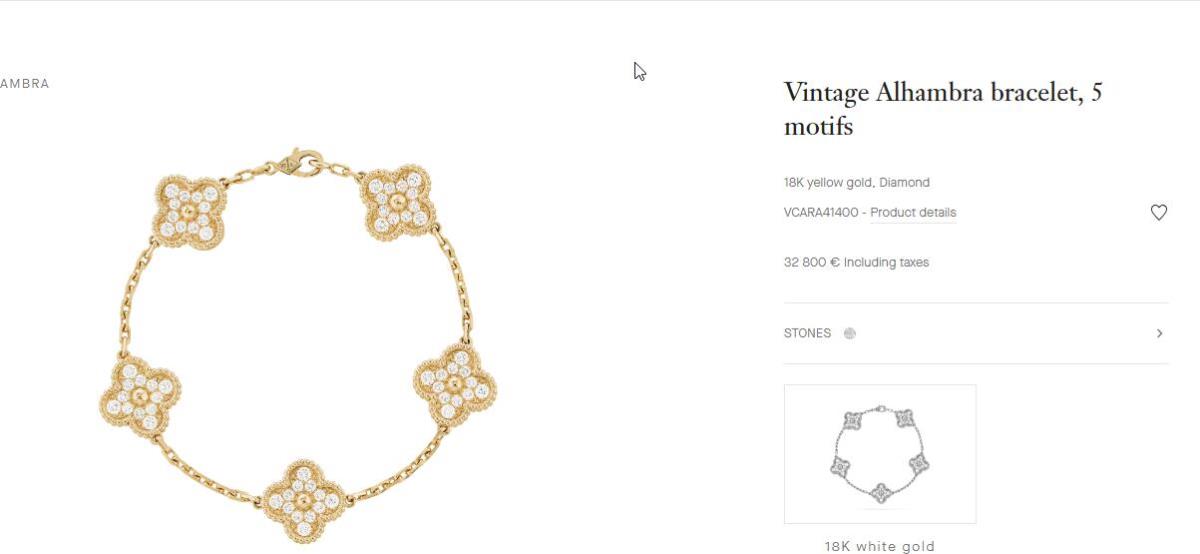Click the top-right clover motif on bracelet

[397, 202]
